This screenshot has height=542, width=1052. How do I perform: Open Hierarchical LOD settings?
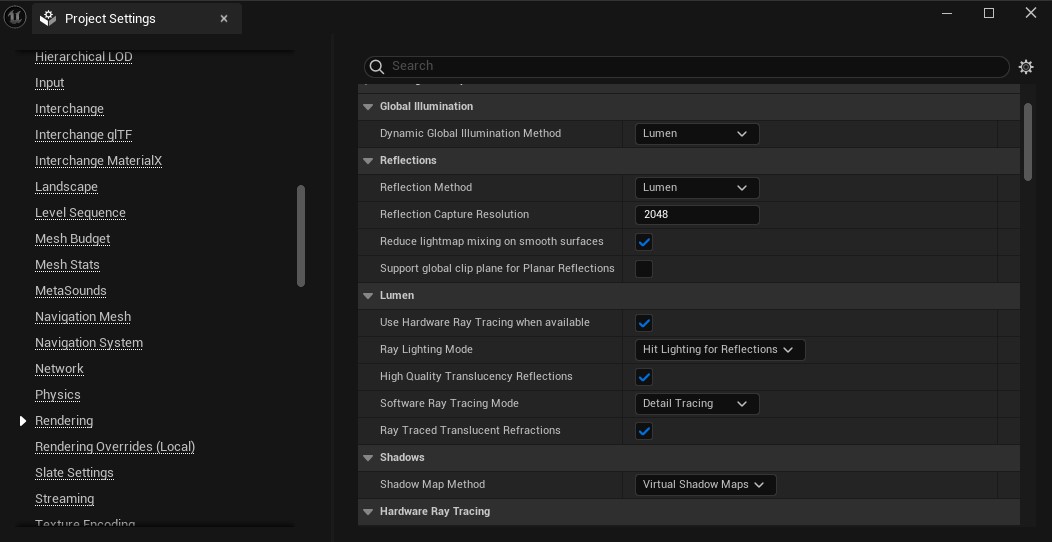(x=83, y=57)
